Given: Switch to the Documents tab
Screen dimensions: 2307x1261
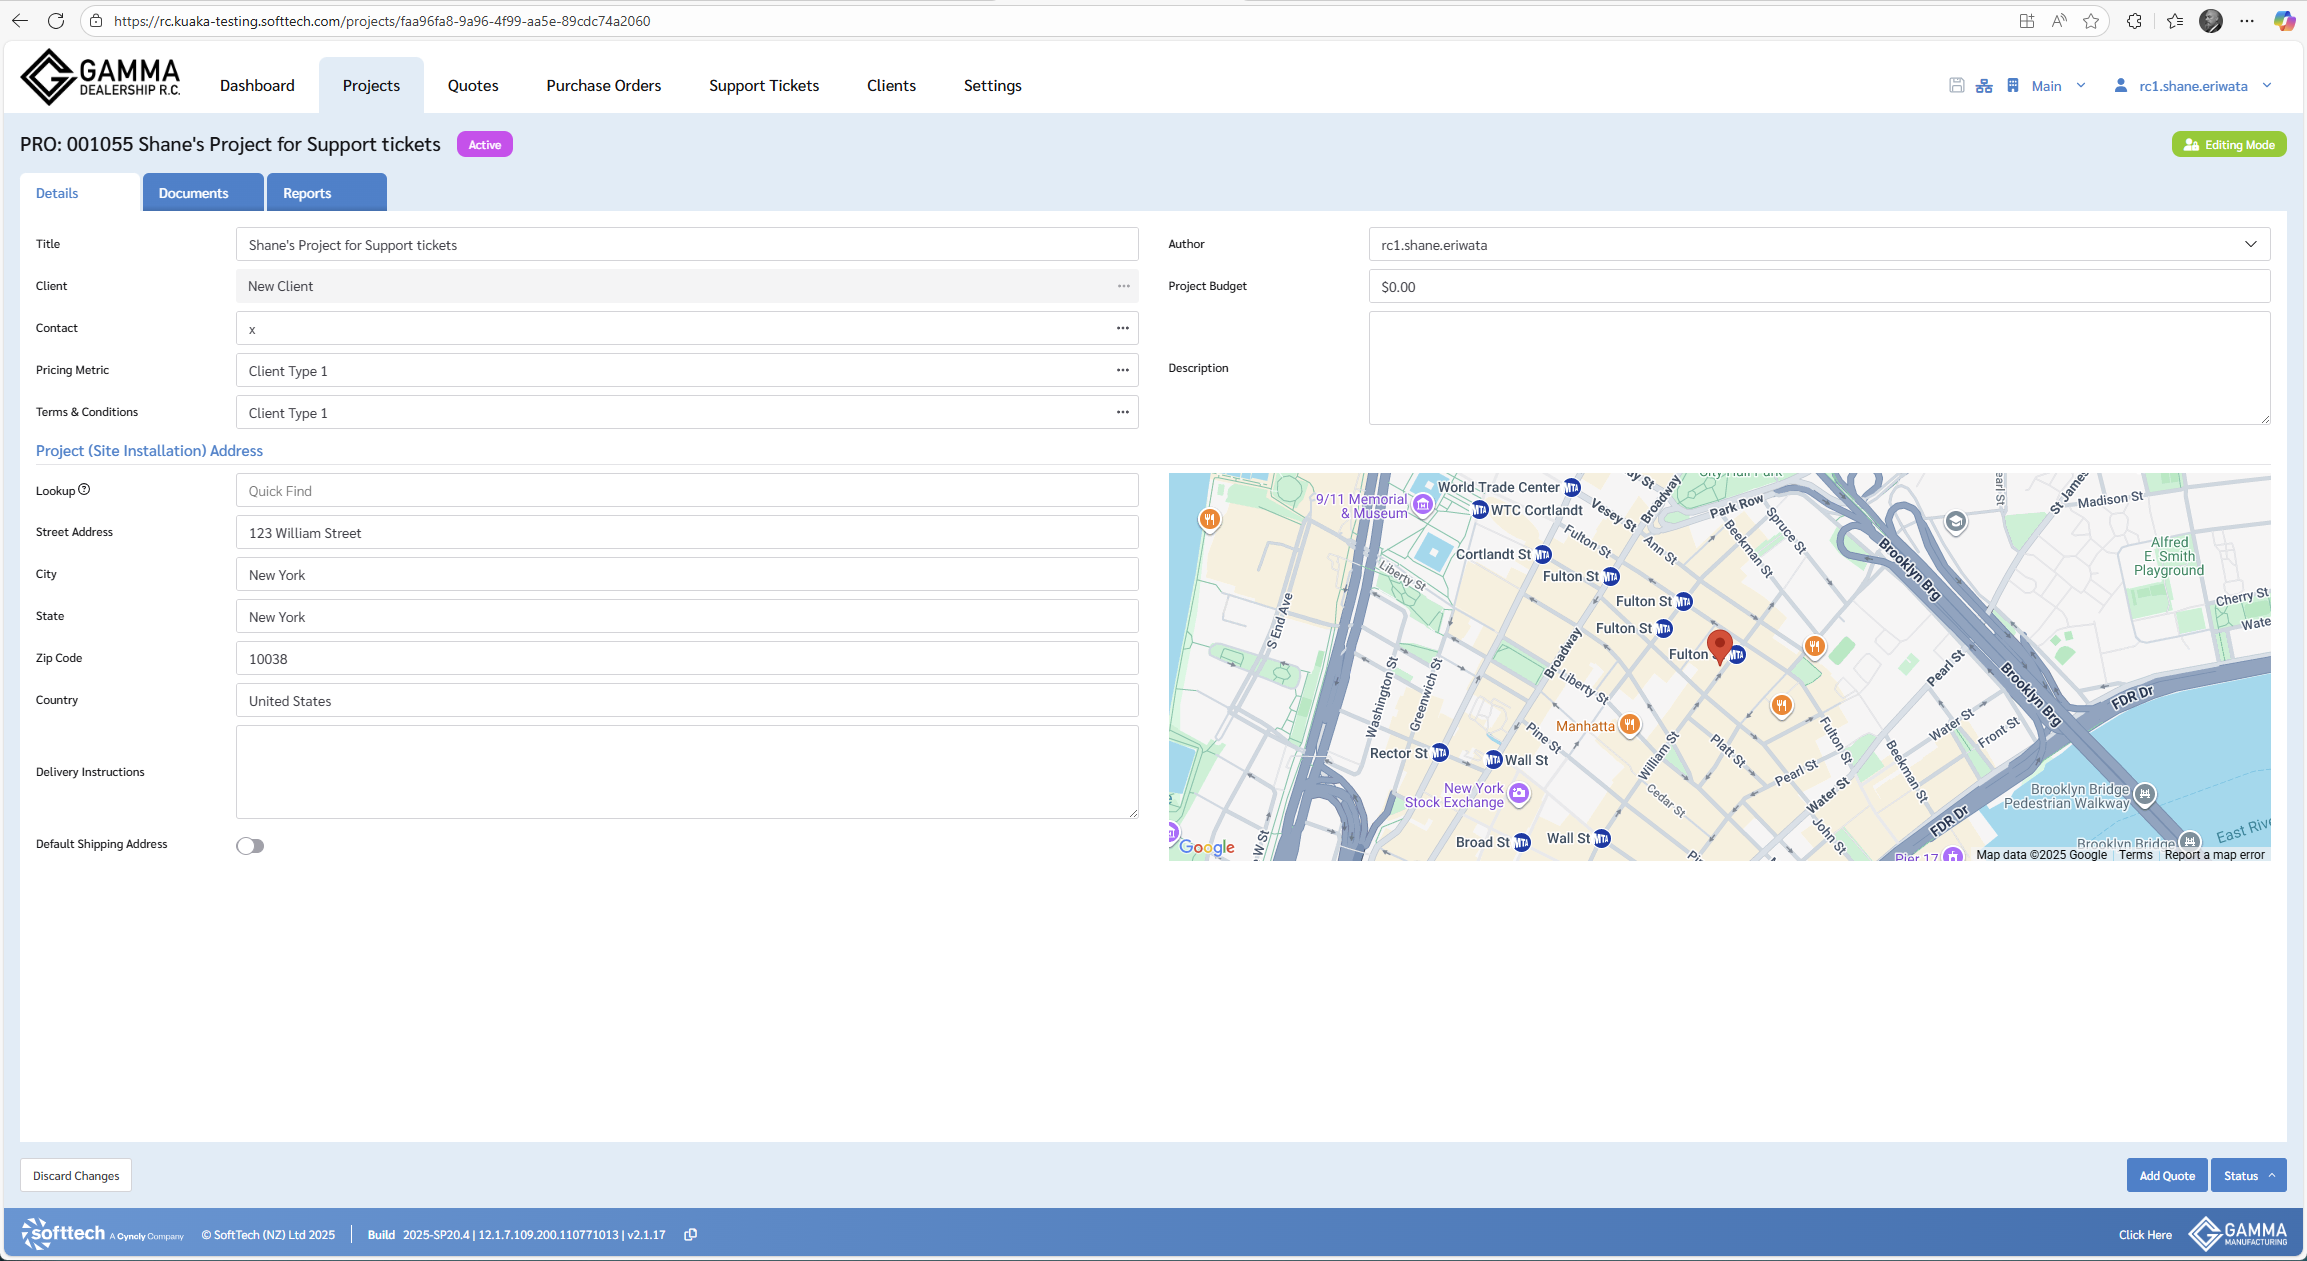Looking at the screenshot, I should (x=193, y=193).
